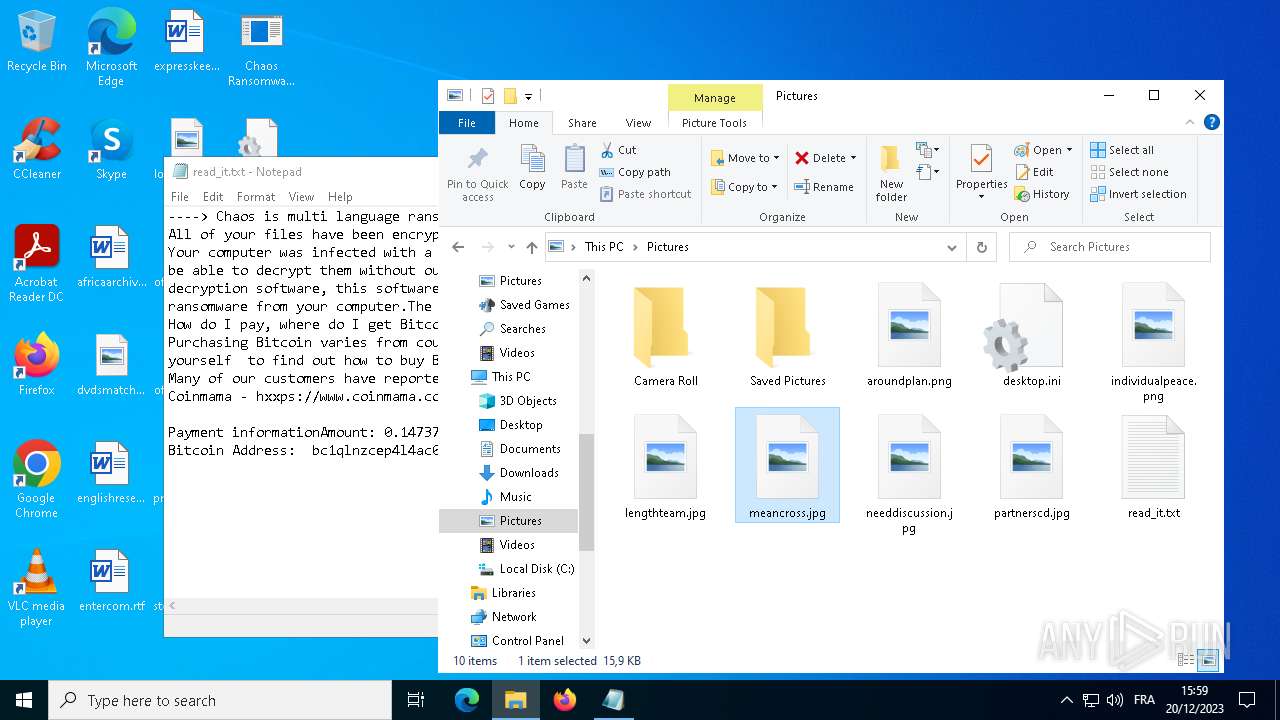Click Select none in the ribbon
Viewport: 1280px width, 720px height.
1129,172
